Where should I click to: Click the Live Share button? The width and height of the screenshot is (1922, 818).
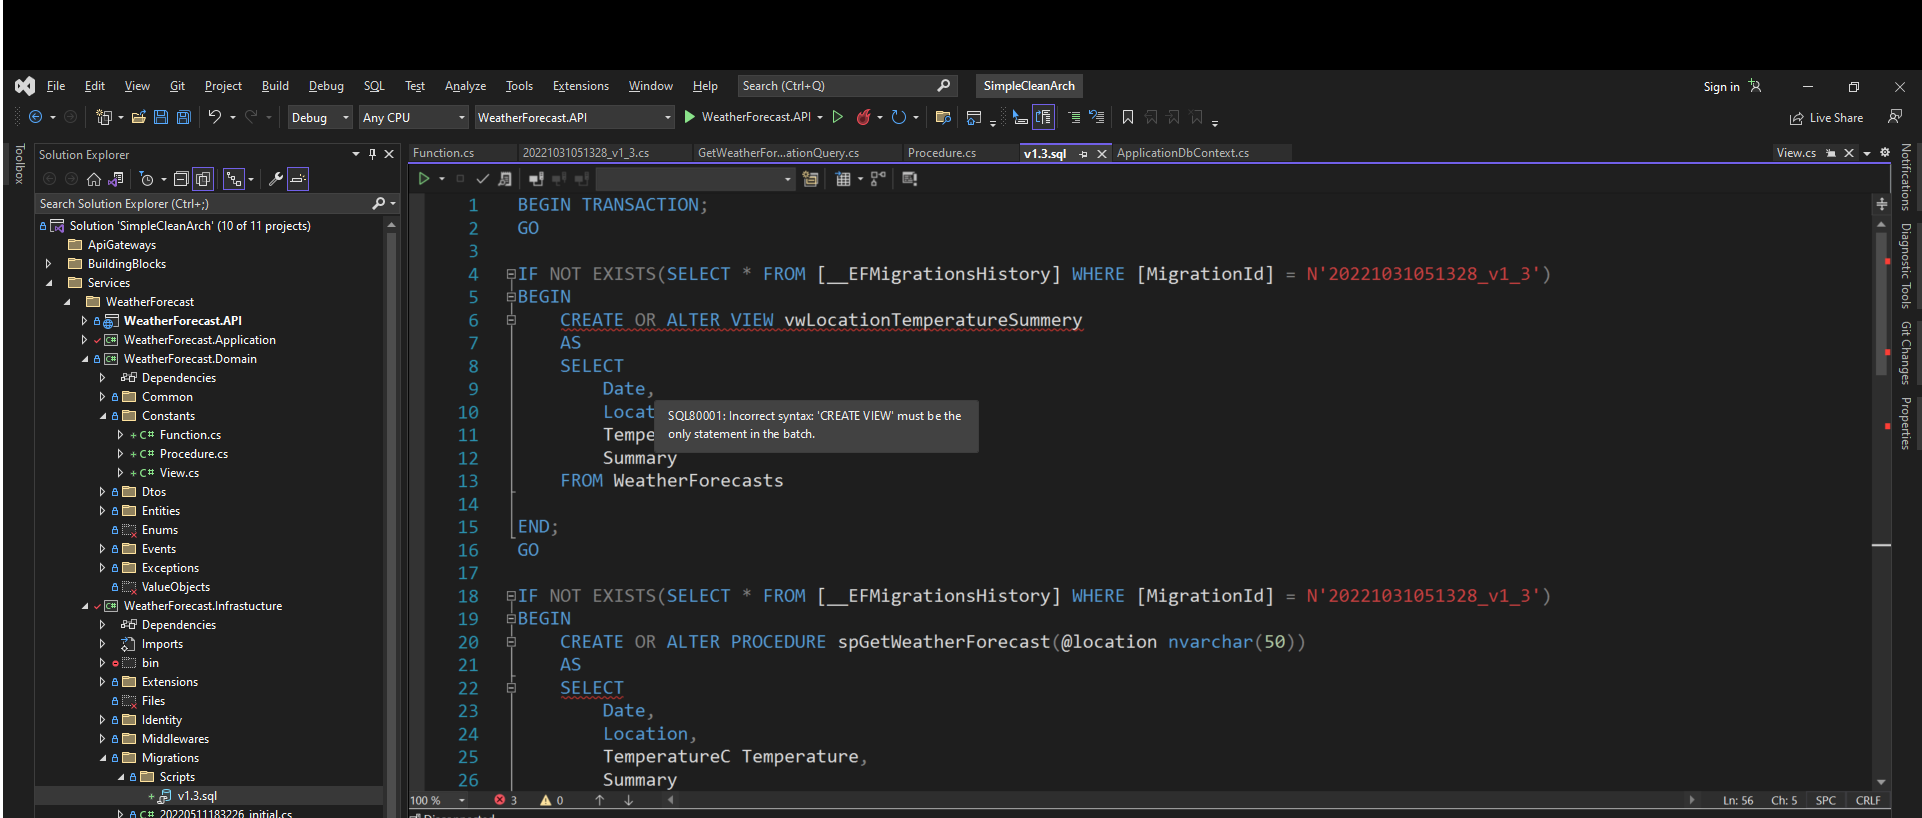tap(1827, 118)
